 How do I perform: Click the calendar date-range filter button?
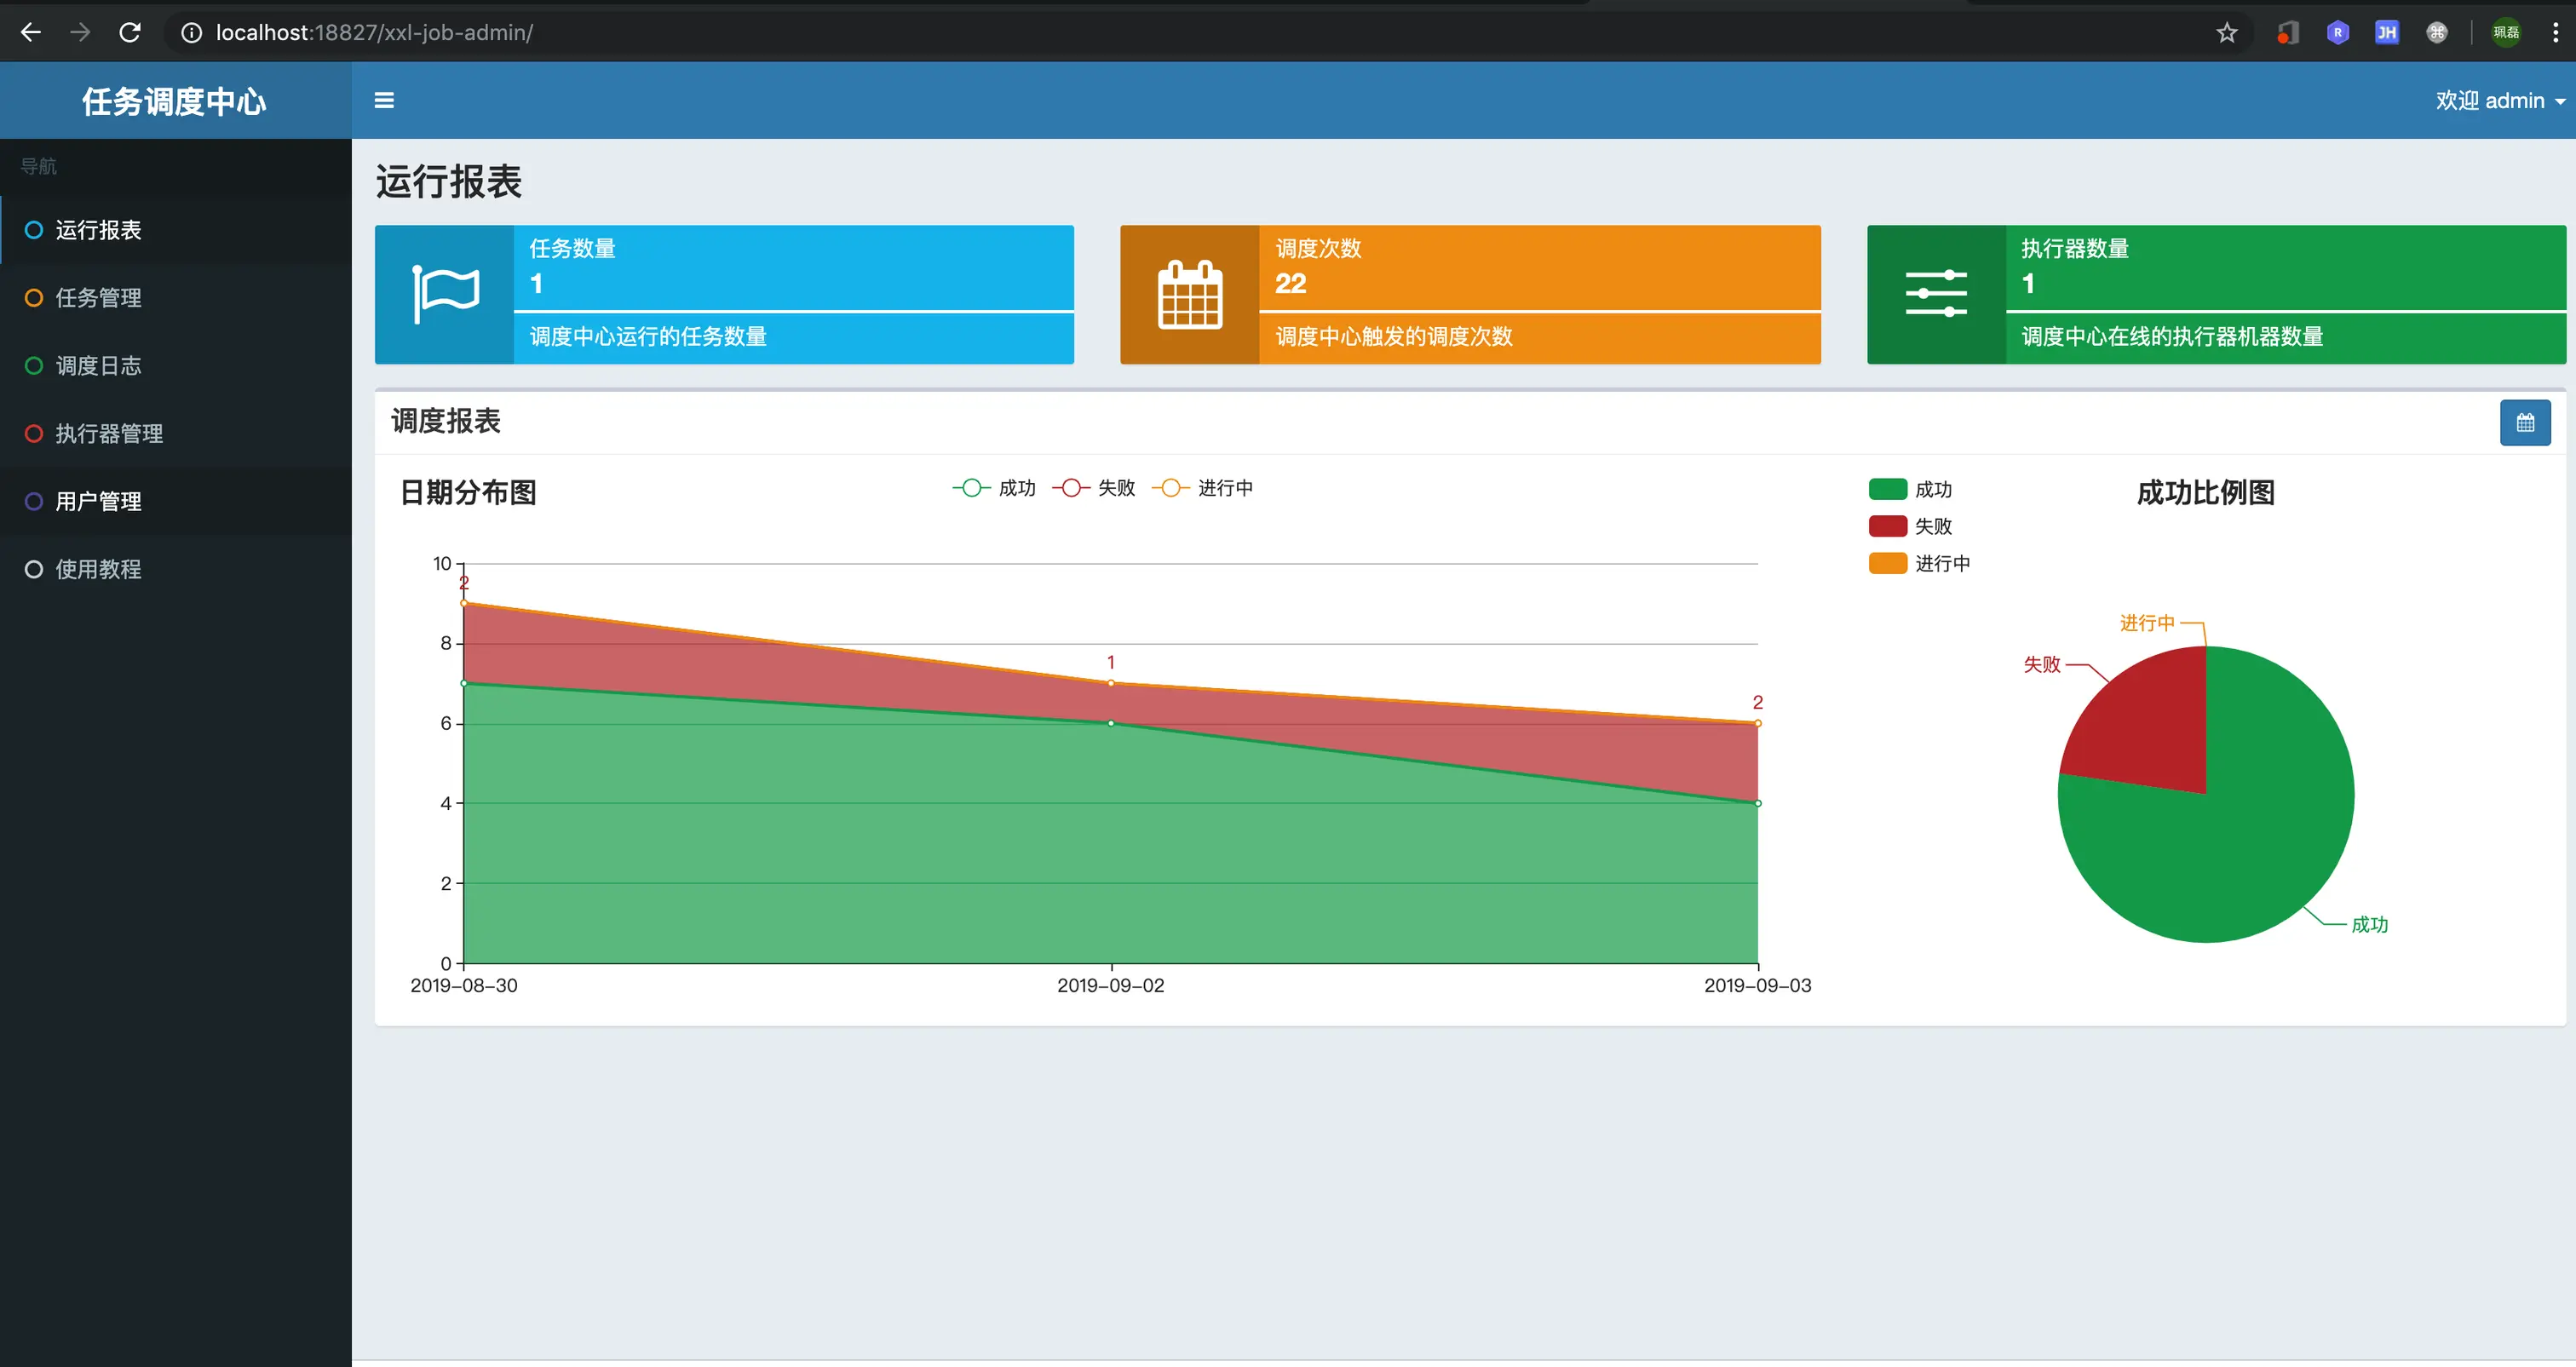click(2525, 423)
